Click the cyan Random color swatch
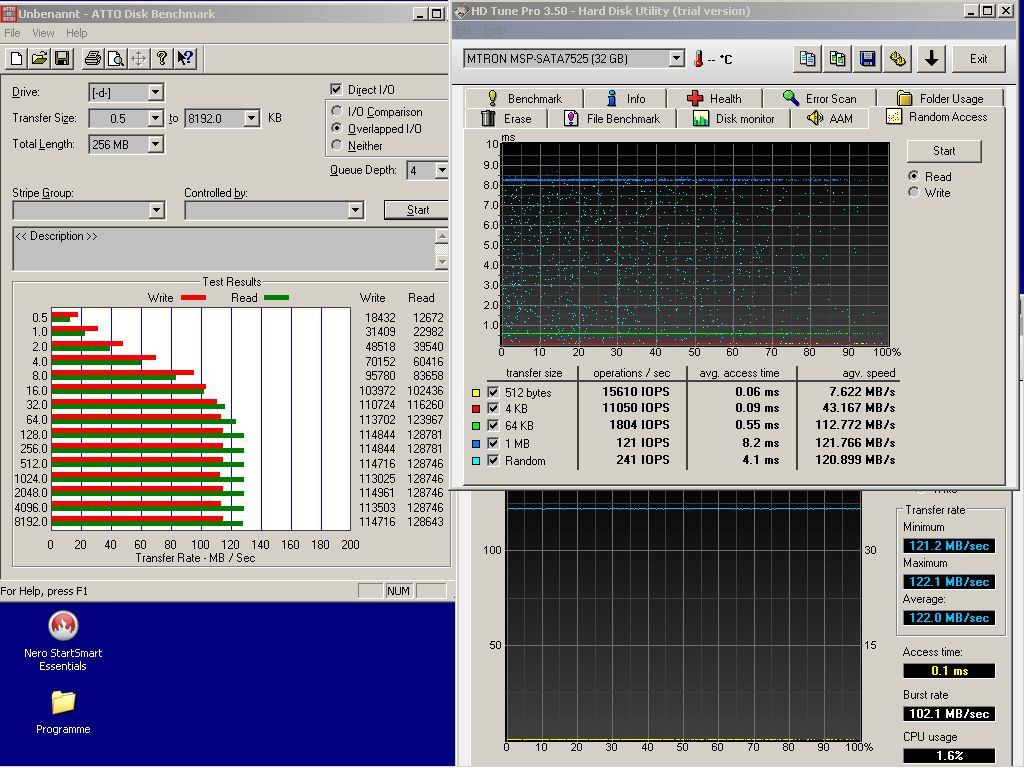The height and width of the screenshot is (768, 1024). 476,461
